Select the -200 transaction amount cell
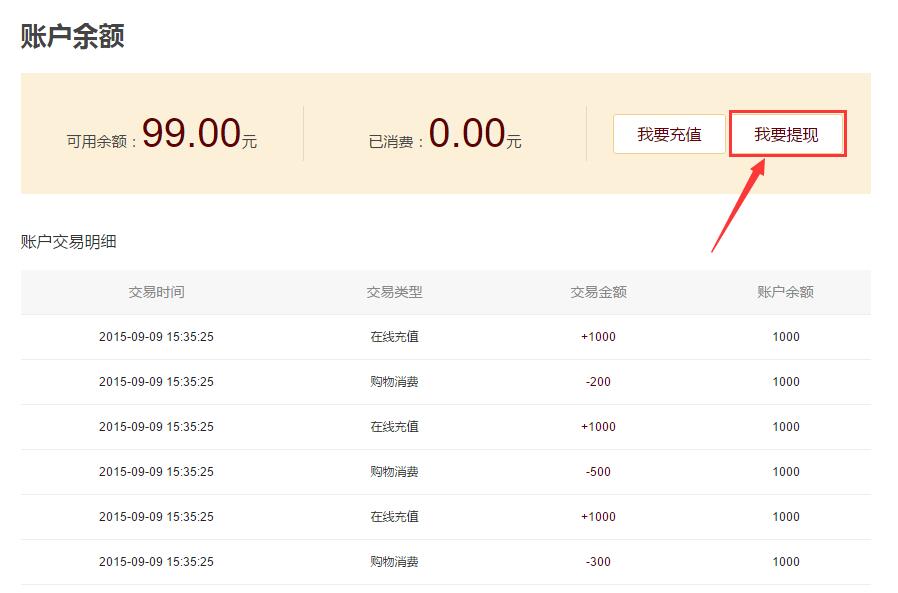This screenshot has height=593, width=898. (x=598, y=382)
